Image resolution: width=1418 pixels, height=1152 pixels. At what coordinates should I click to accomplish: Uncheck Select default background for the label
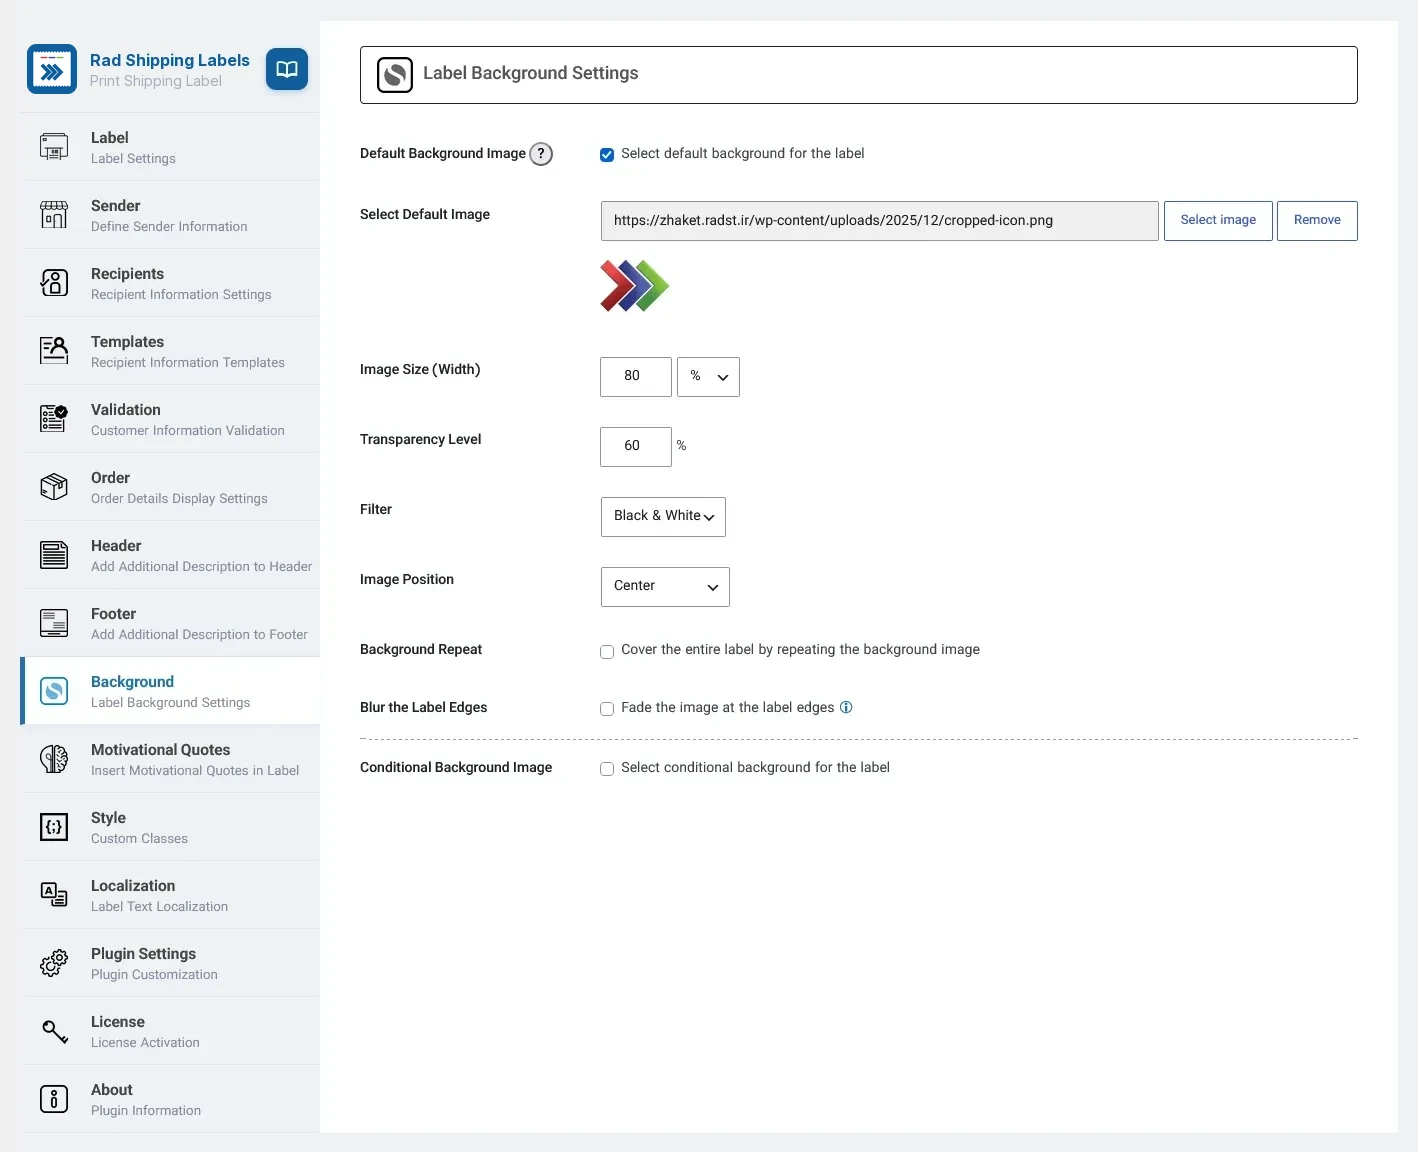point(607,155)
